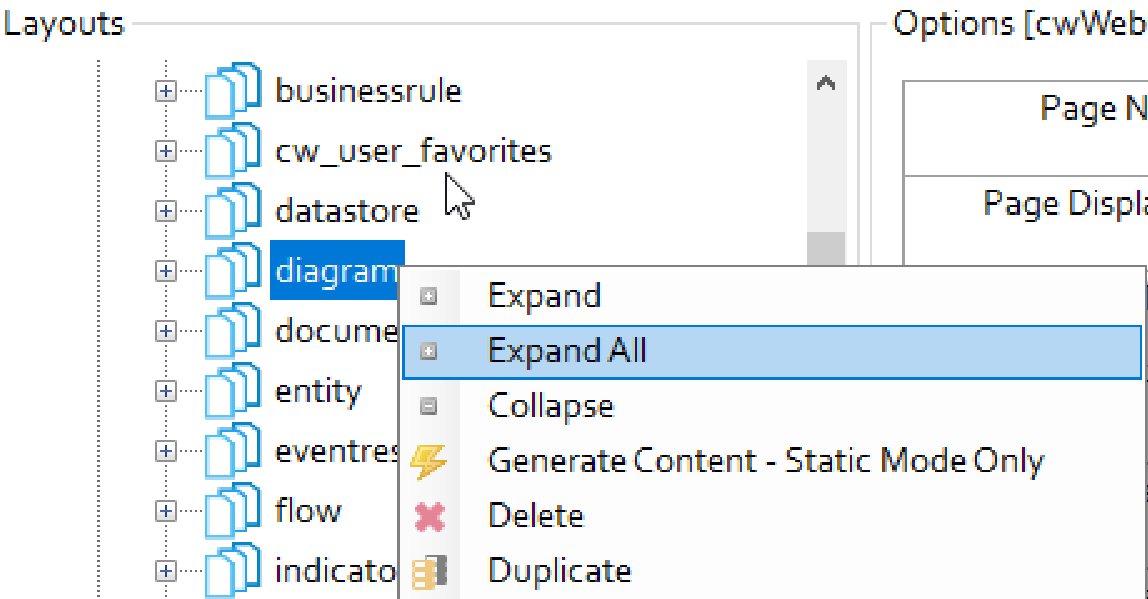This screenshot has height=599, width=1148.
Task: Expand the cw_user_favorites tree node
Action: pyautogui.click(x=166, y=151)
